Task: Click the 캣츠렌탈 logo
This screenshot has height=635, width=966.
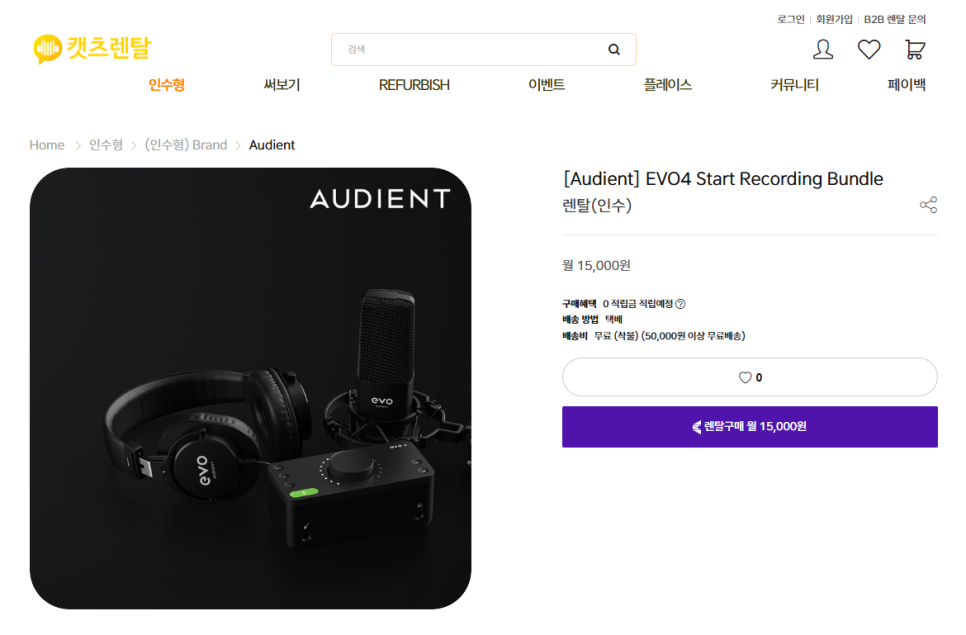Action: (x=92, y=48)
